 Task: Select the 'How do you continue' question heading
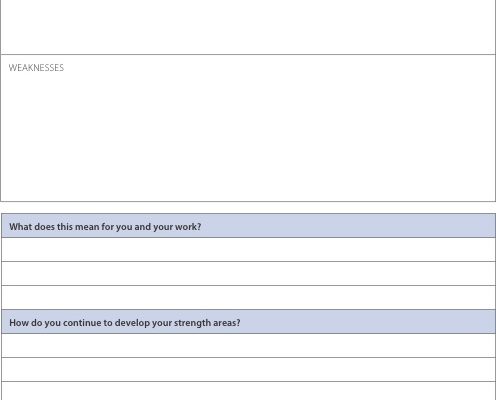[x=125, y=323]
